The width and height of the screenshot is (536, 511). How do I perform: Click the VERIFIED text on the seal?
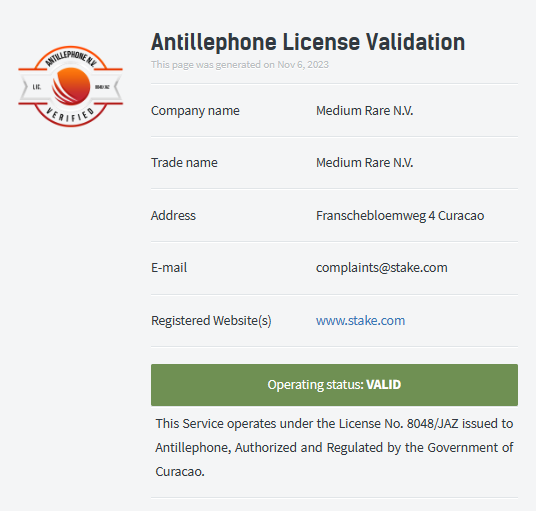coord(70,115)
